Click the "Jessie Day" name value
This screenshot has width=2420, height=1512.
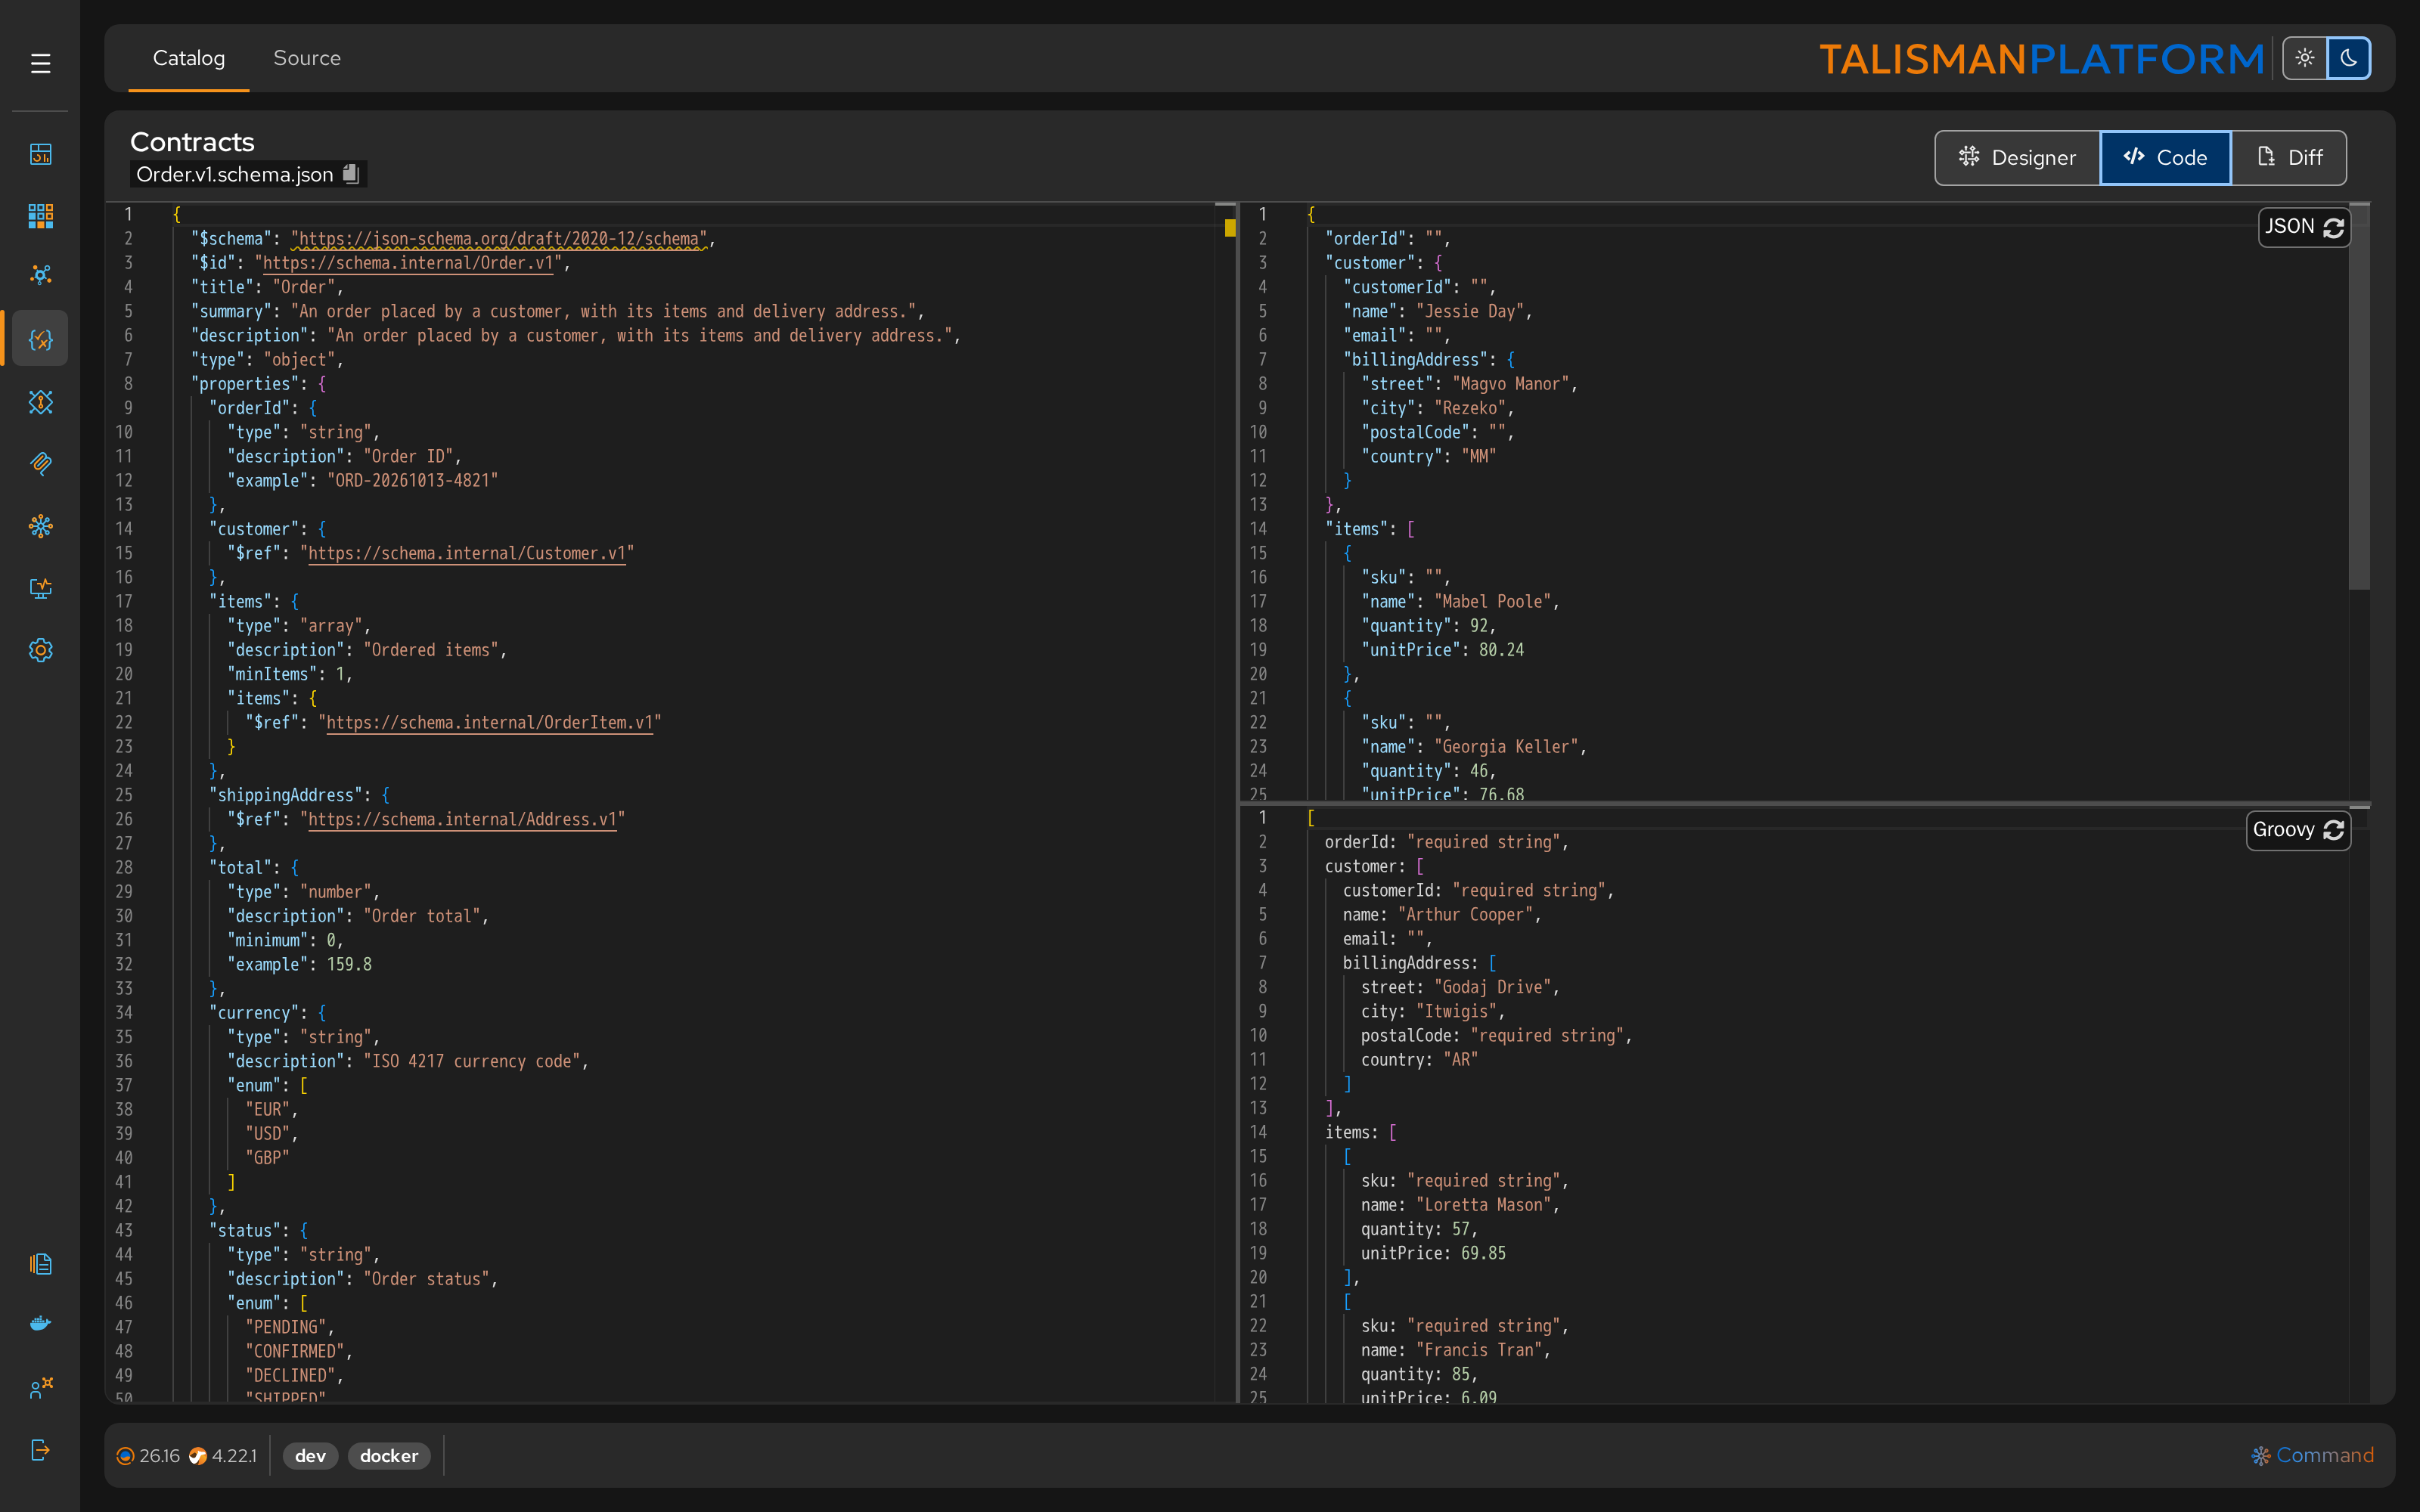1470,311
